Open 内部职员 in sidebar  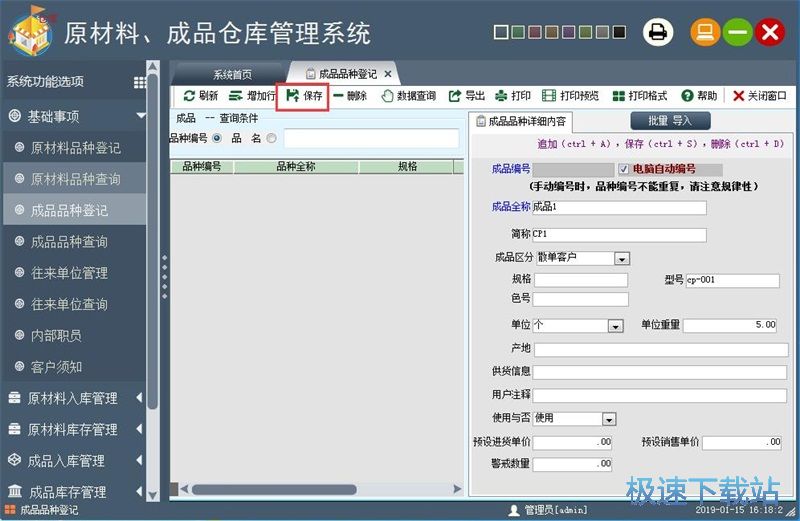click(x=56, y=336)
